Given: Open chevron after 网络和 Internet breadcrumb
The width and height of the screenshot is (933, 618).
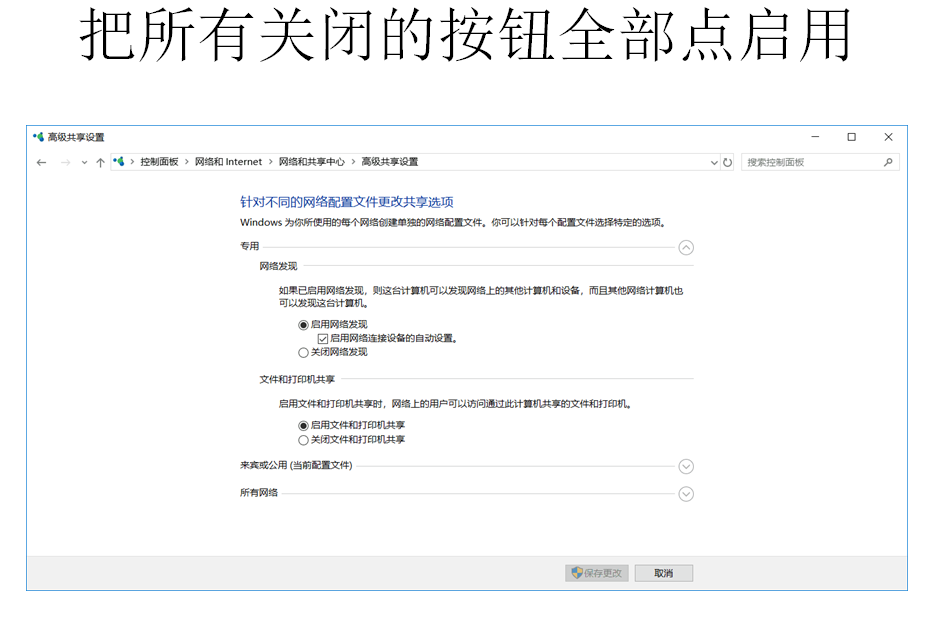Looking at the screenshot, I should point(270,162).
